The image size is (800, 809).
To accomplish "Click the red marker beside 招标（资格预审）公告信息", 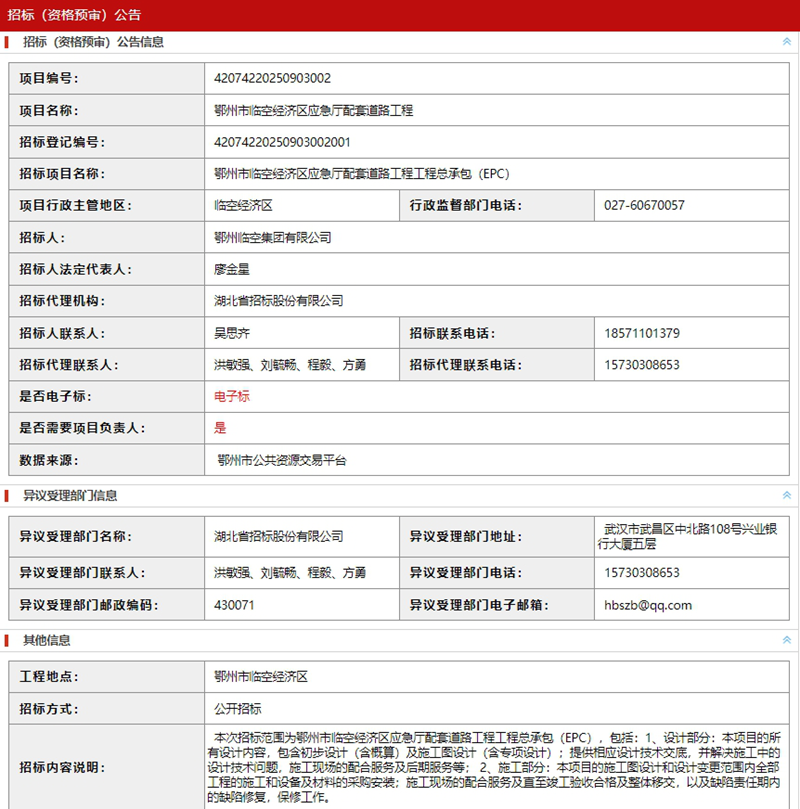I will (x=8, y=42).
